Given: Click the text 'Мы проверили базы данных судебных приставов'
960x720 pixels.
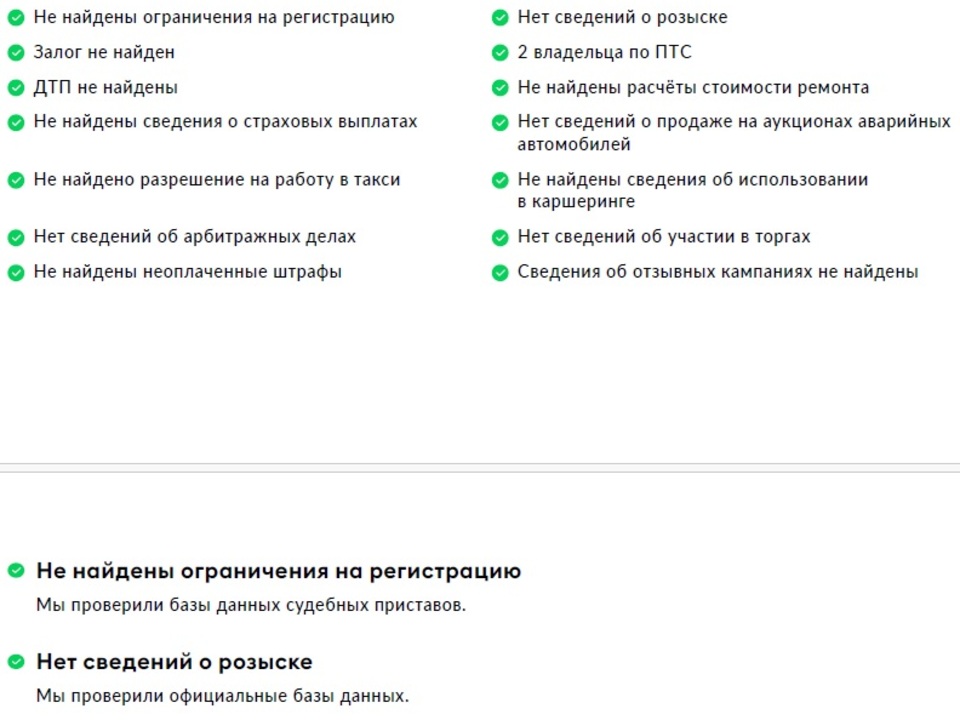Looking at the screenshot, I should point(251,605).
